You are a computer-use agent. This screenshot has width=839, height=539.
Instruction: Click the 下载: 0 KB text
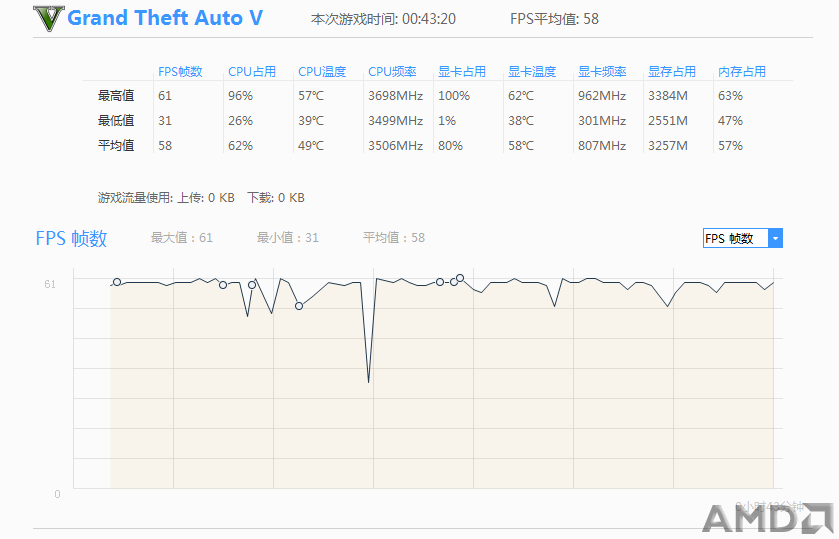point(276,198)
